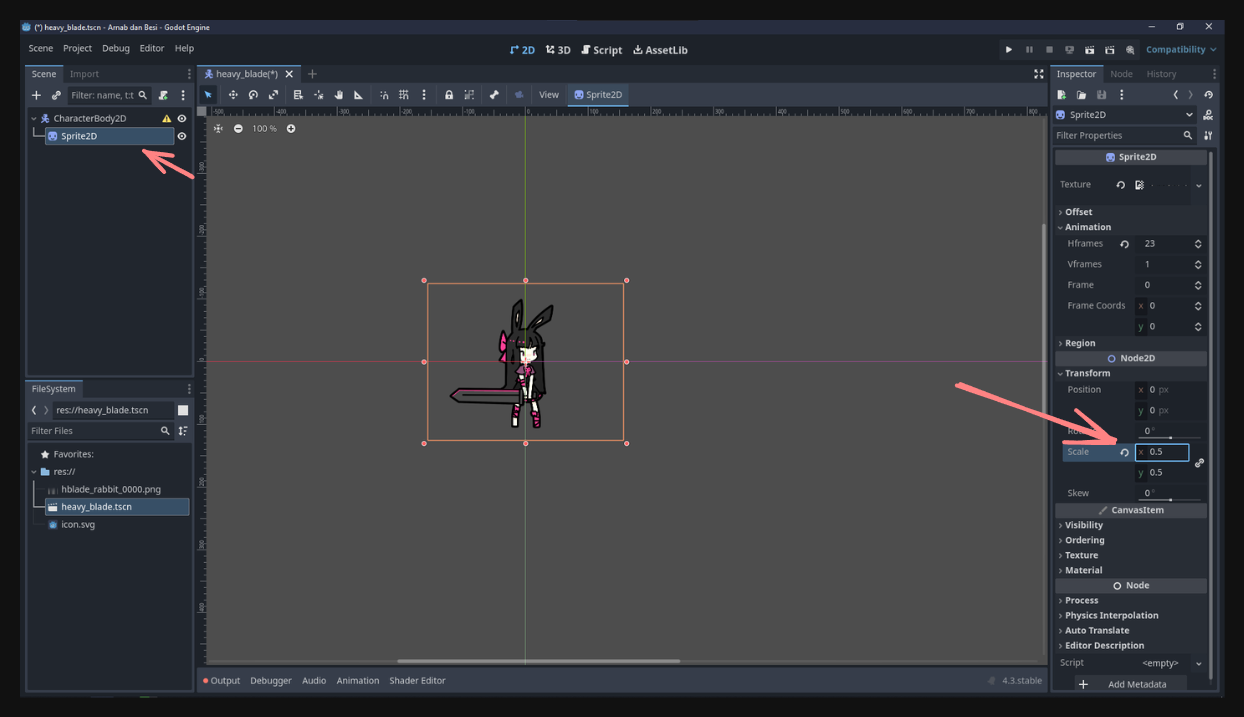
Task: Open the Movie Maker mode icon
Action: (x=1130, y=50)
